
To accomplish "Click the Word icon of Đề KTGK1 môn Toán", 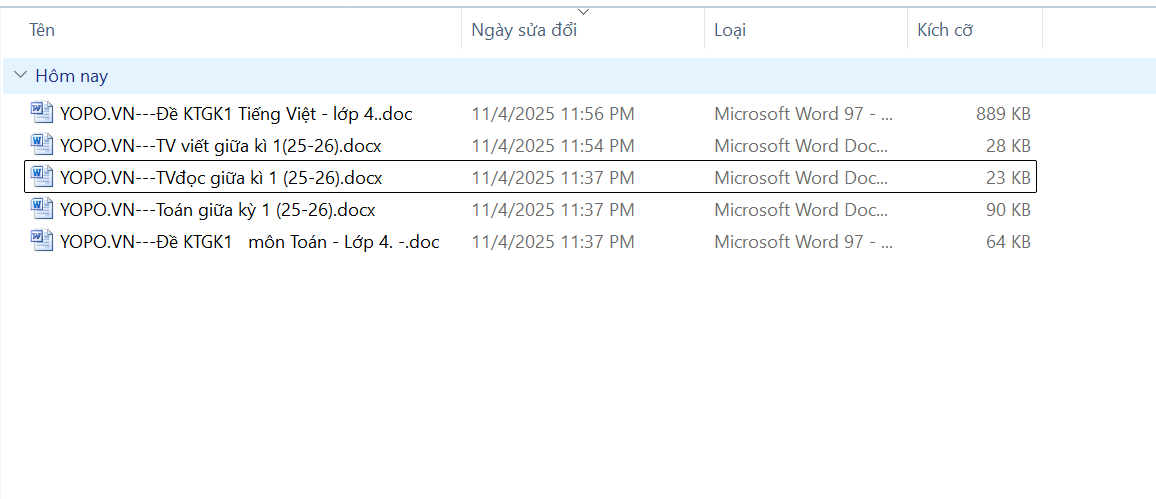I will (42, 241).
